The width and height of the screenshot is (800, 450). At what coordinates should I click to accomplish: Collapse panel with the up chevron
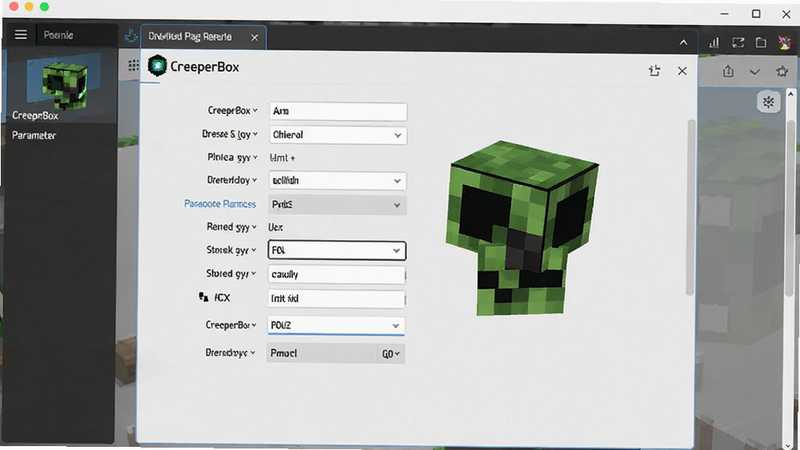(683, 42)
